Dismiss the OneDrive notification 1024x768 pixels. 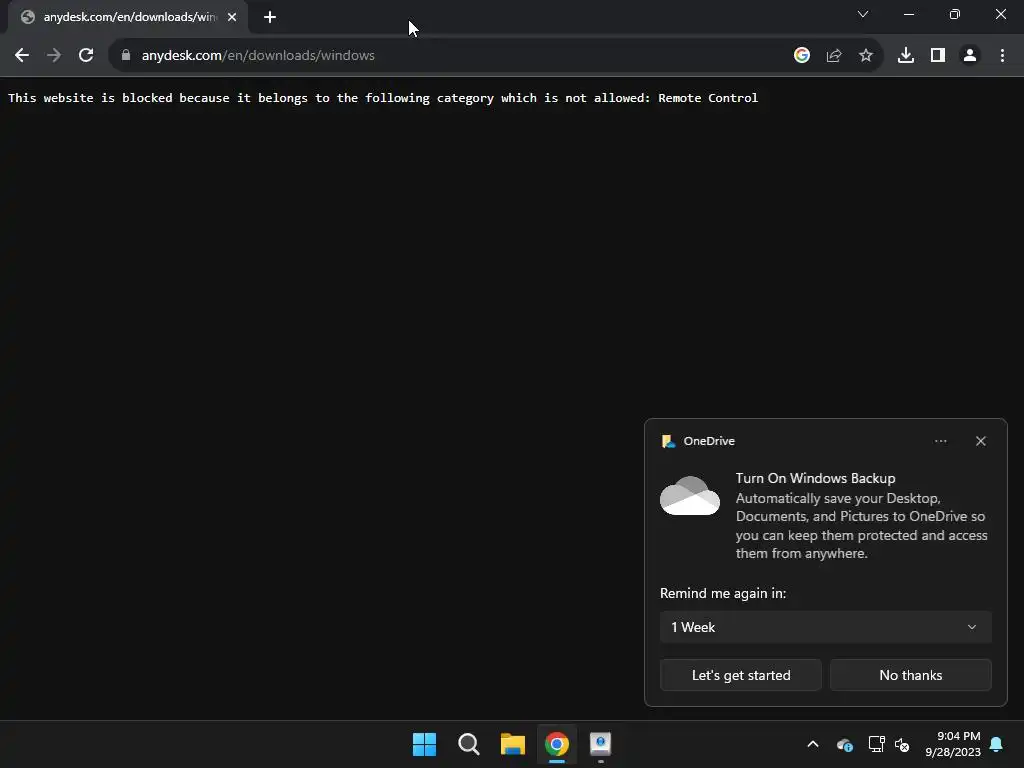[x=980, y=441]
